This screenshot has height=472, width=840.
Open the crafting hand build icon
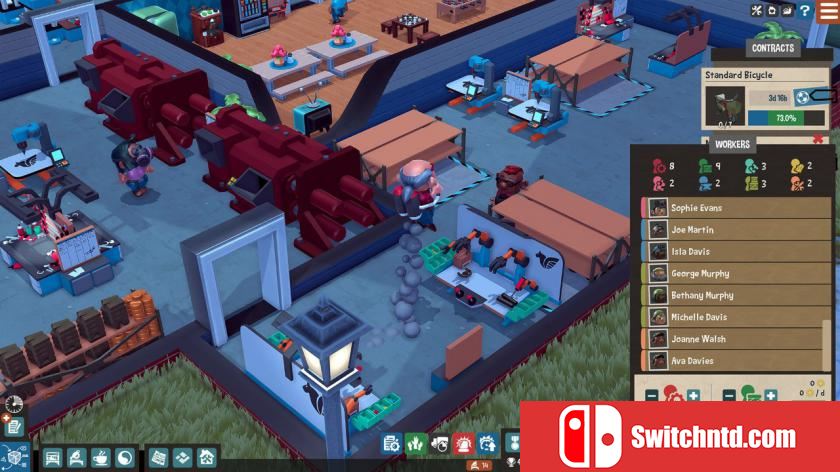tap(77, 458)
